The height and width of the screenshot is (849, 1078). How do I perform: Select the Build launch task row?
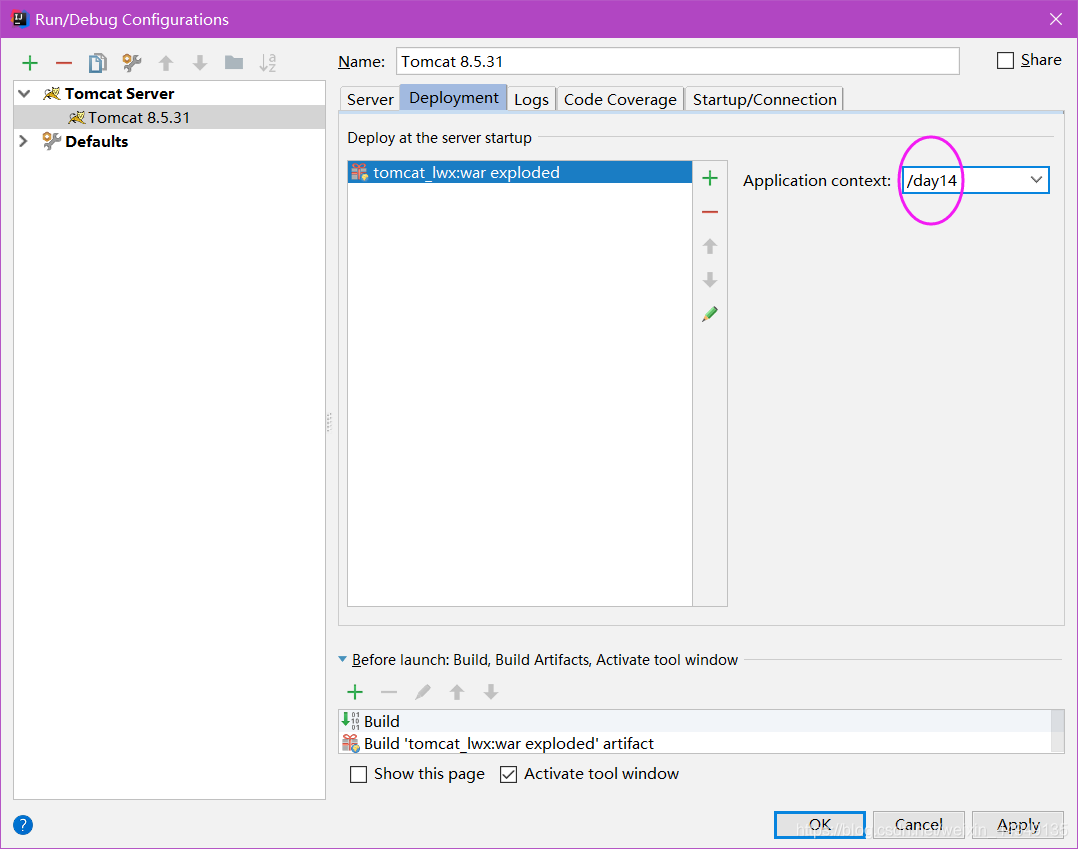[695, 721]
